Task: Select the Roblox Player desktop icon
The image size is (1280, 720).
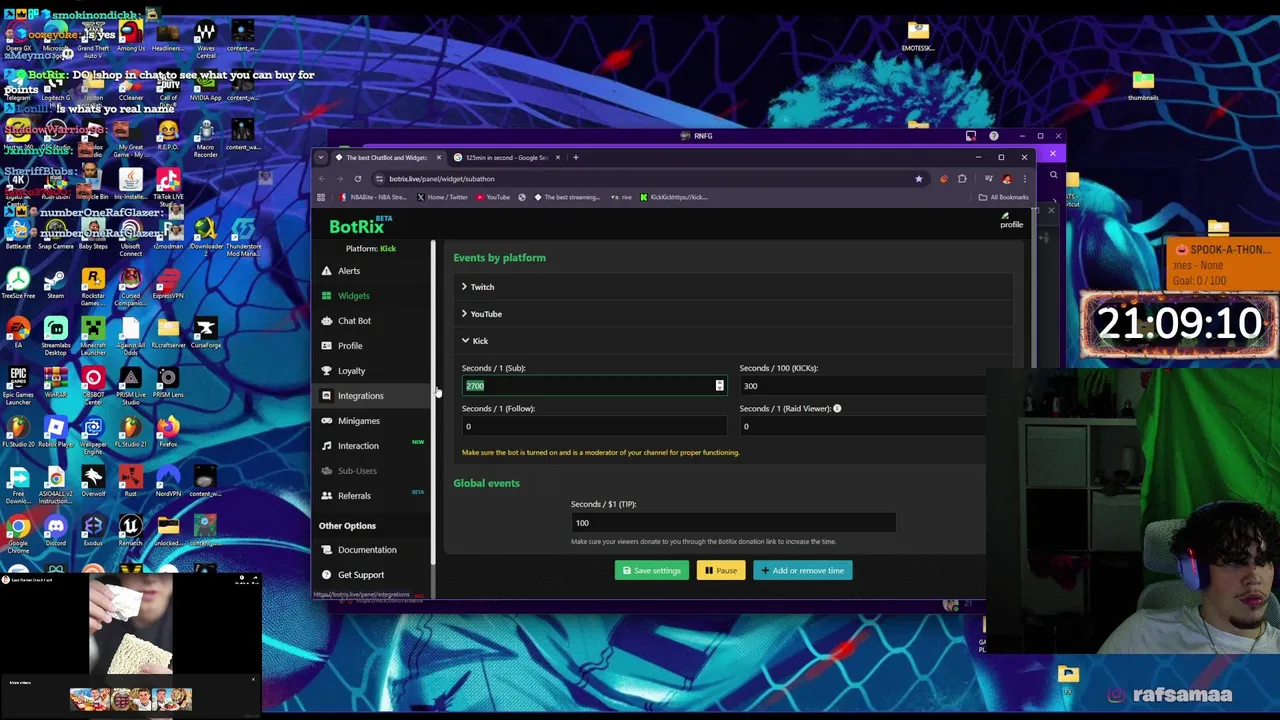Action: [55, 433]
